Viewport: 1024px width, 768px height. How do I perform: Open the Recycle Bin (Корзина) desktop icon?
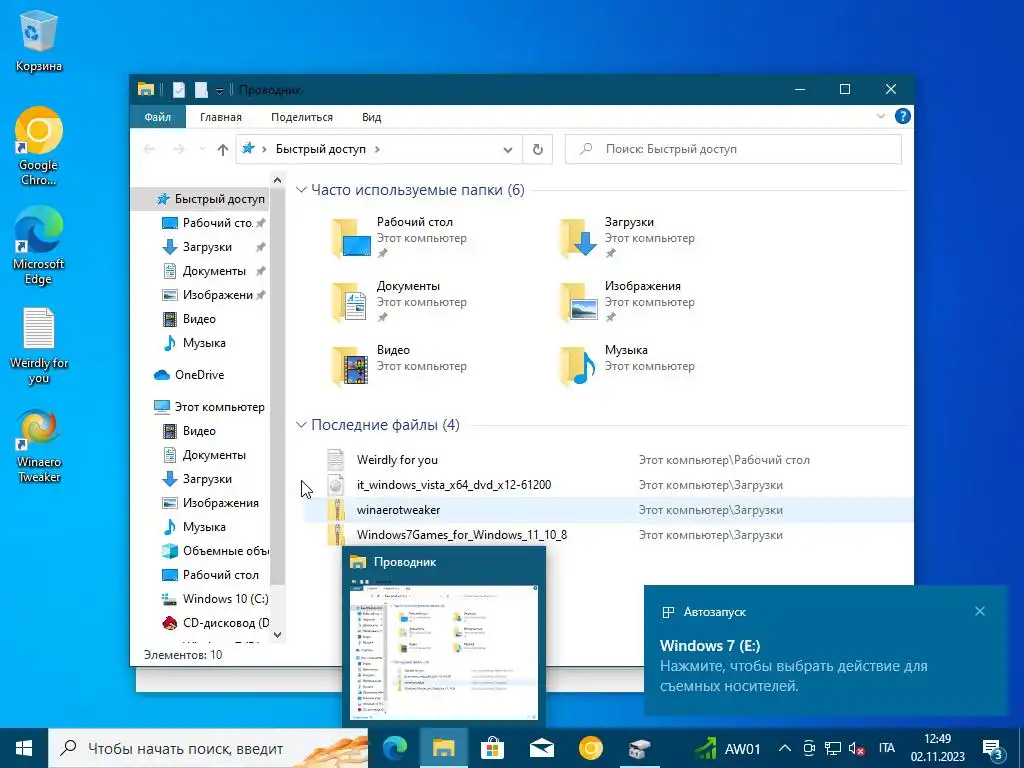click(39, 41)
